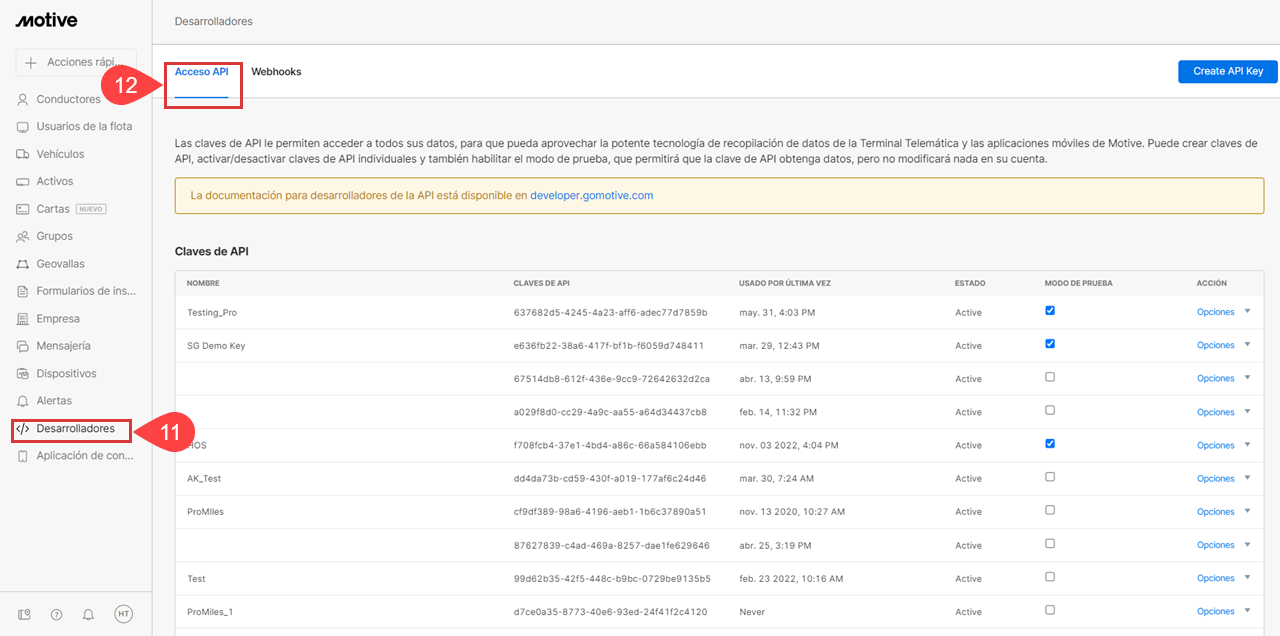Select the Acceso API tab
The width and height of the screenshot is (1280, 636).
click(x=202, y=72)
